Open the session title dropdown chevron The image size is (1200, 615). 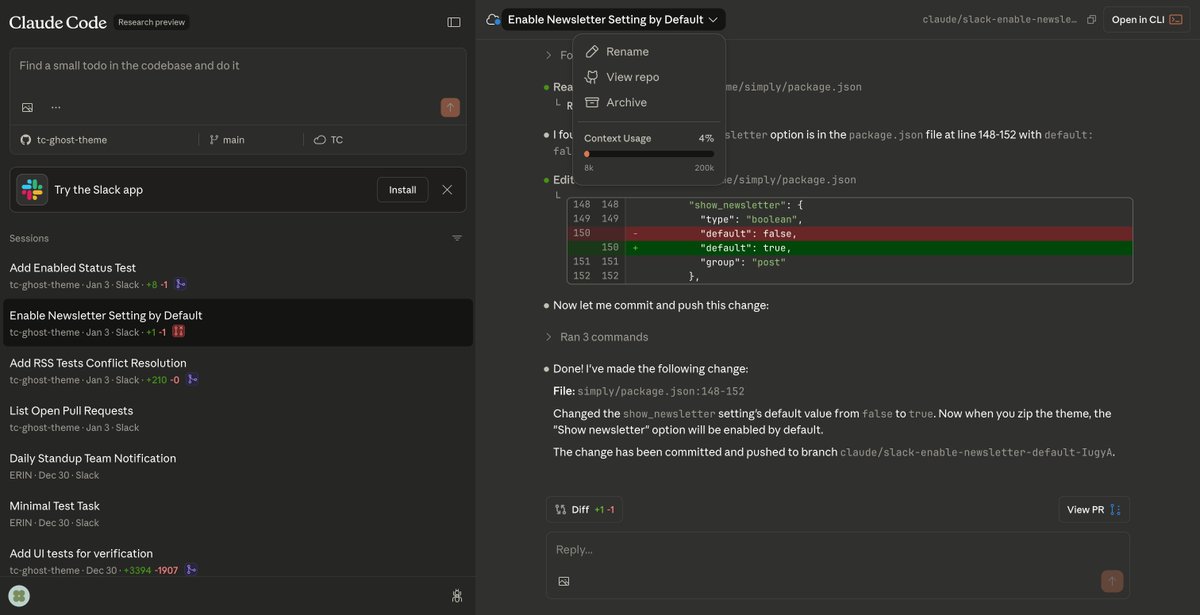coord(714,18)
